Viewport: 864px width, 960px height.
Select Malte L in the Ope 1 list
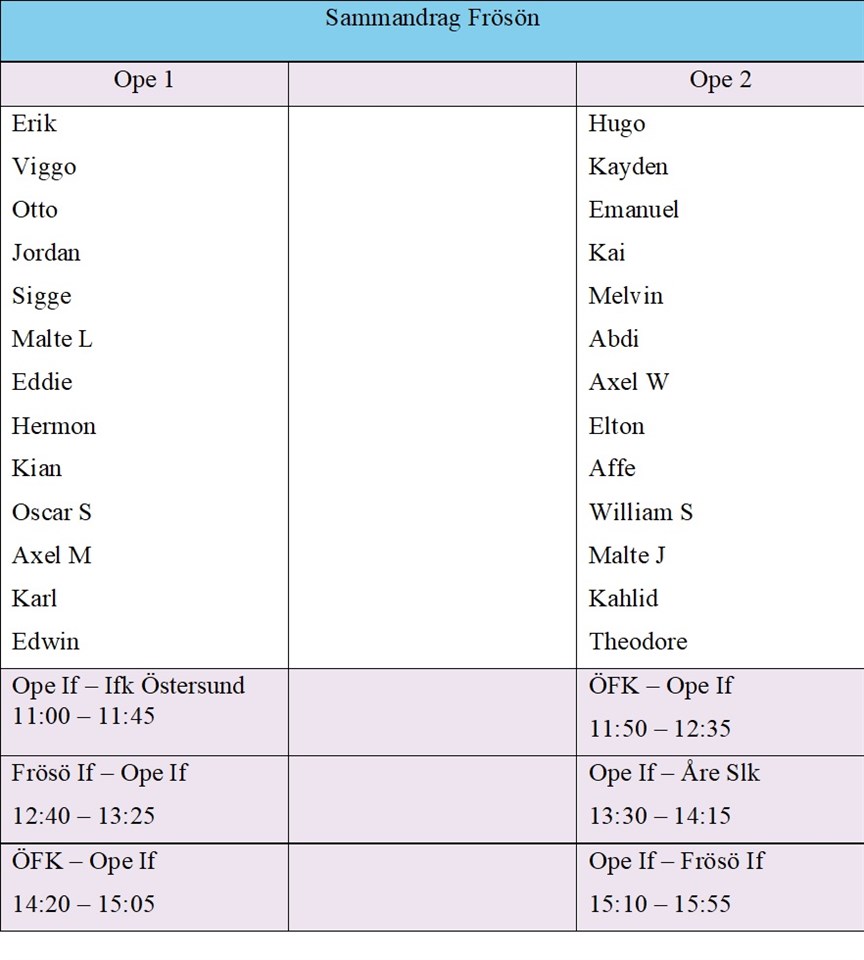[x=52, y=339]
